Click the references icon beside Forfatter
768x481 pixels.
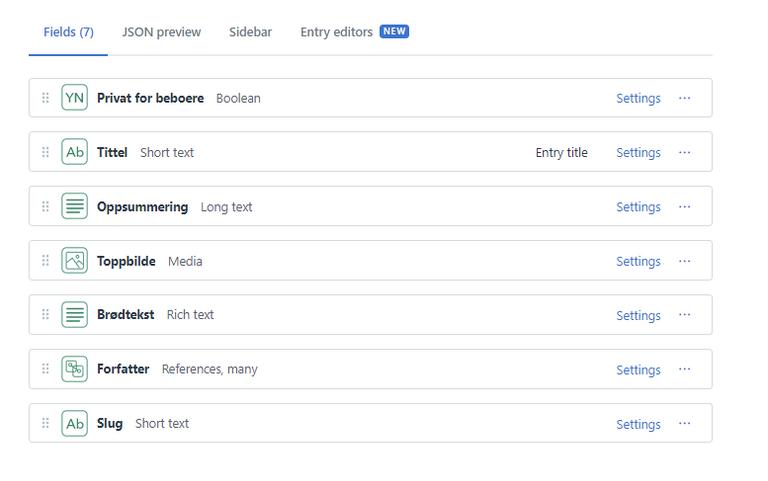[x=74, y=369]
